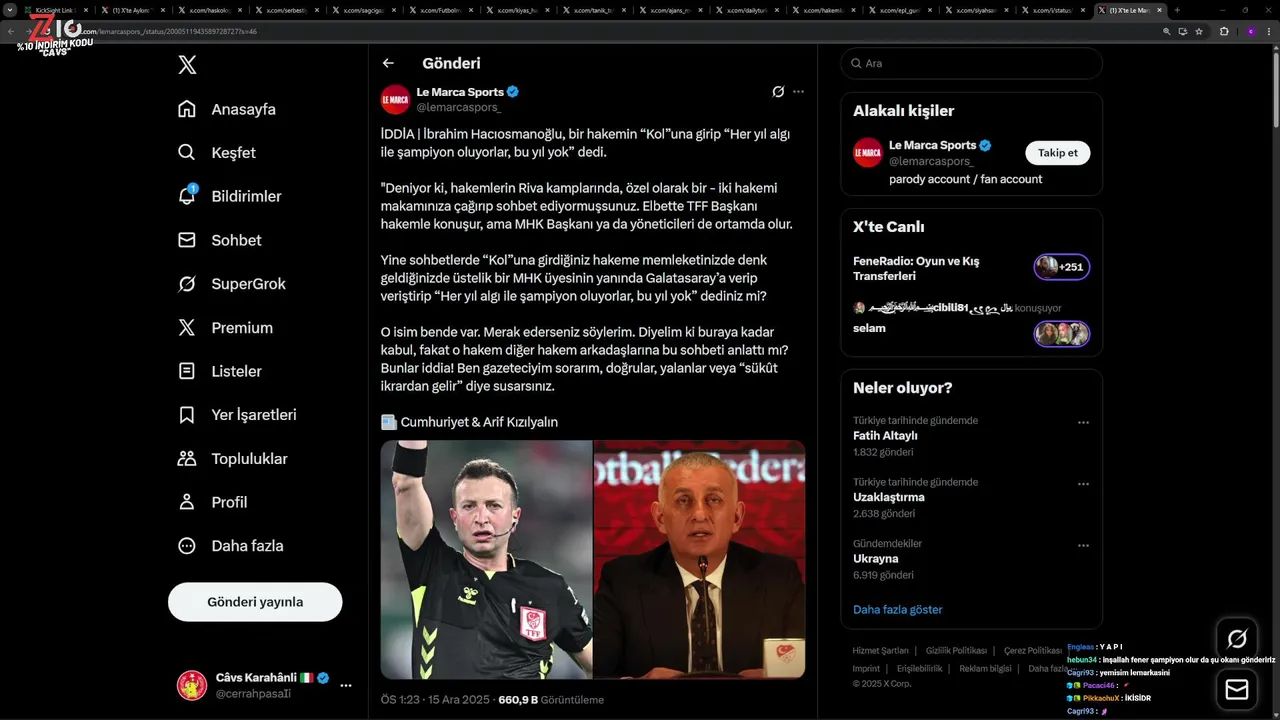Follow Le Marca Sports with Takip et

(x=1058, y=153)
